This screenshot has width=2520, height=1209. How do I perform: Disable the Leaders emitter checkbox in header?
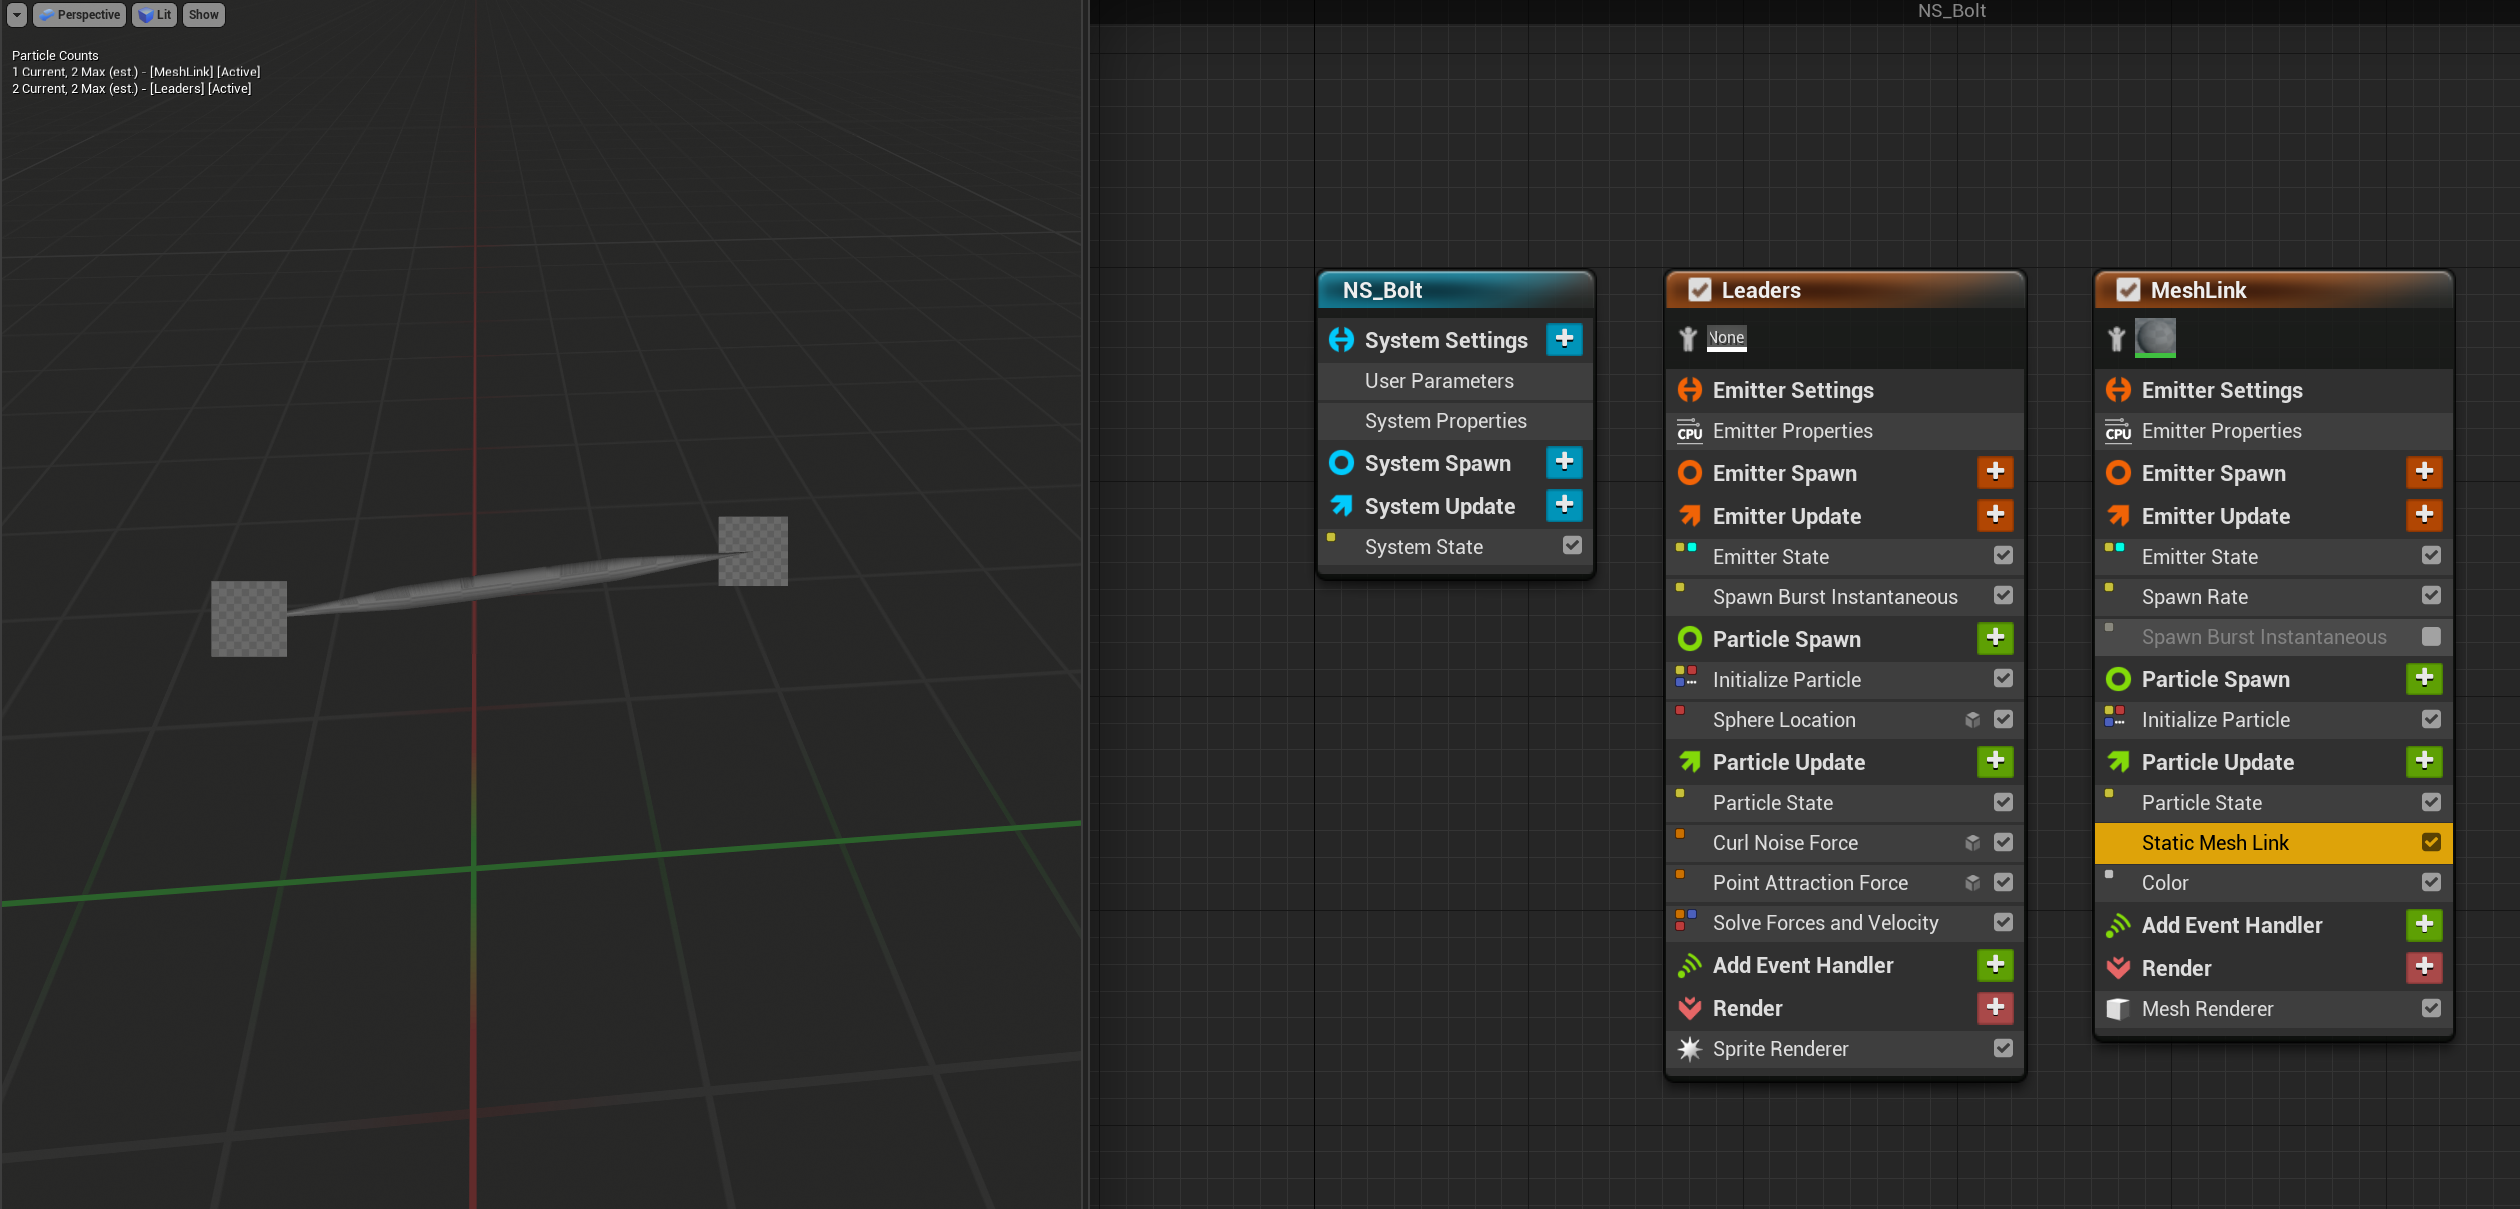[1699, 290]
